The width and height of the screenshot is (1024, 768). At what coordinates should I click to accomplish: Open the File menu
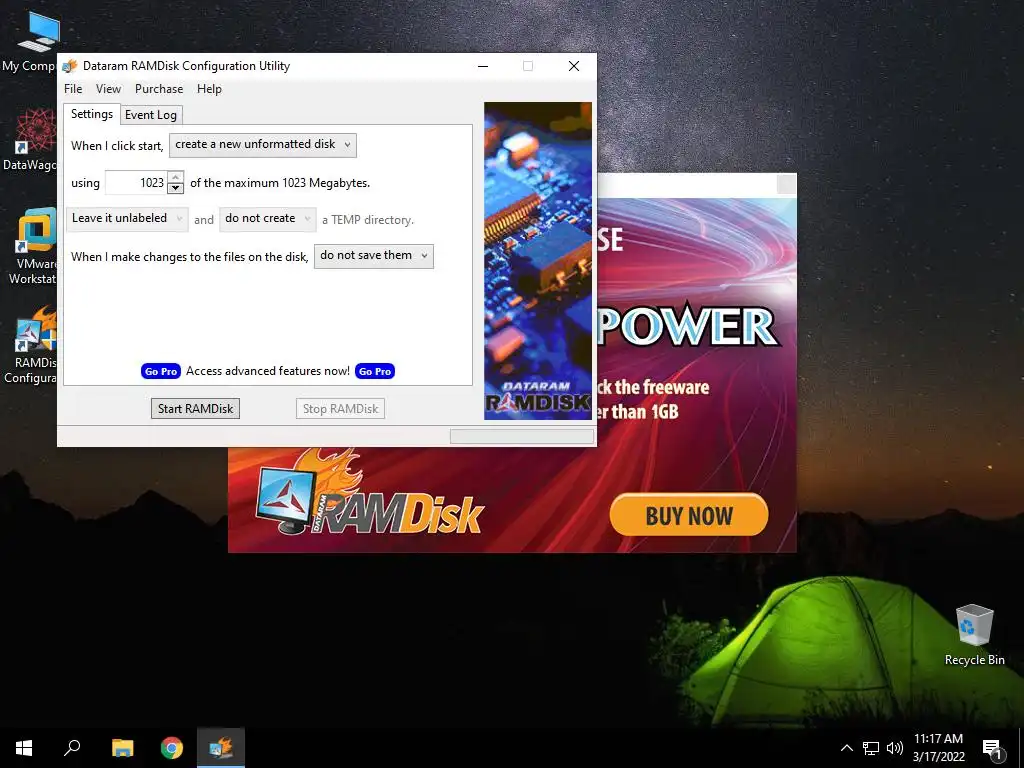73,89
